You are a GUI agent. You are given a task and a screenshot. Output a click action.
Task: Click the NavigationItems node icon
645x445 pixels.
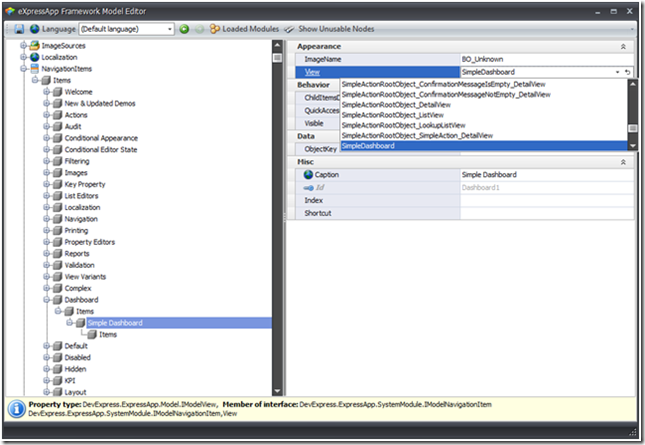[35, 69]
